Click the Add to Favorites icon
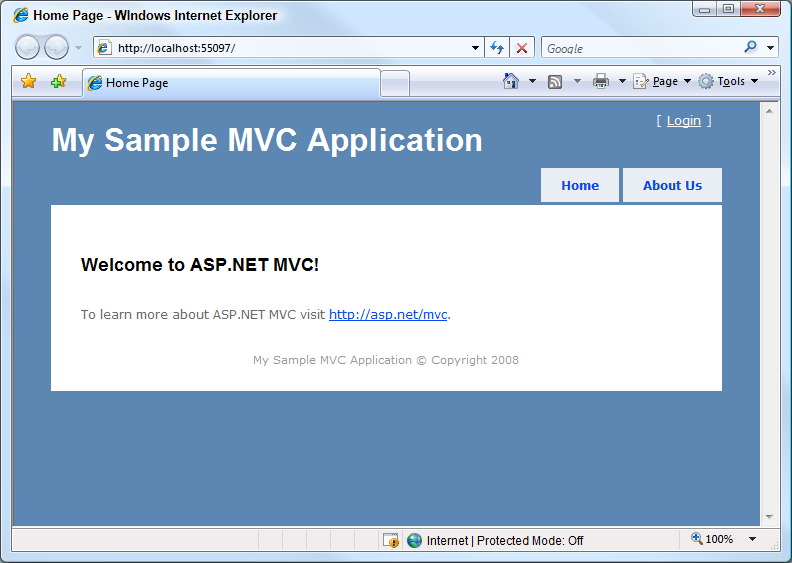 click(x=58, y=82)
